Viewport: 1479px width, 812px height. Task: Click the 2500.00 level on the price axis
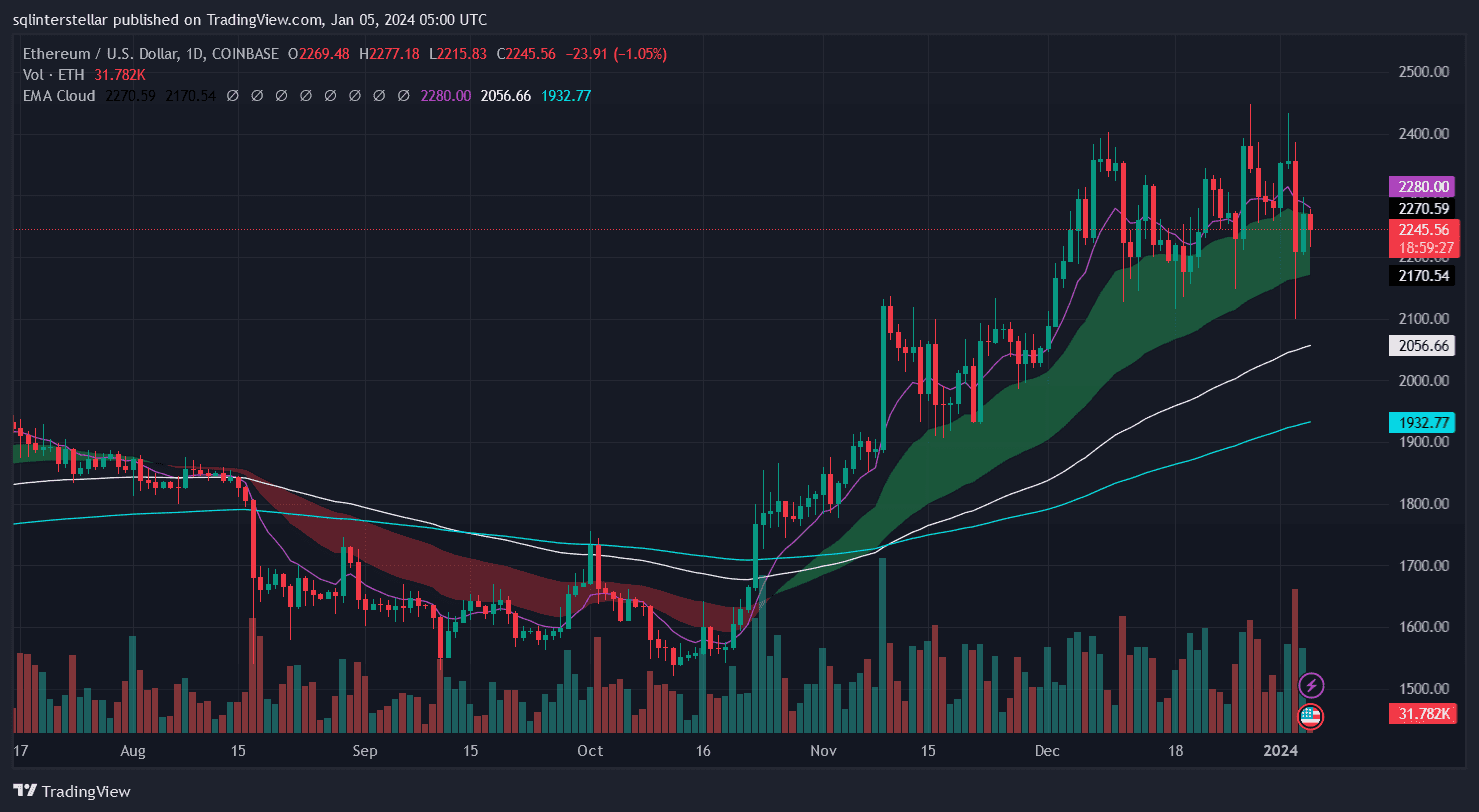coord(1423,72)
